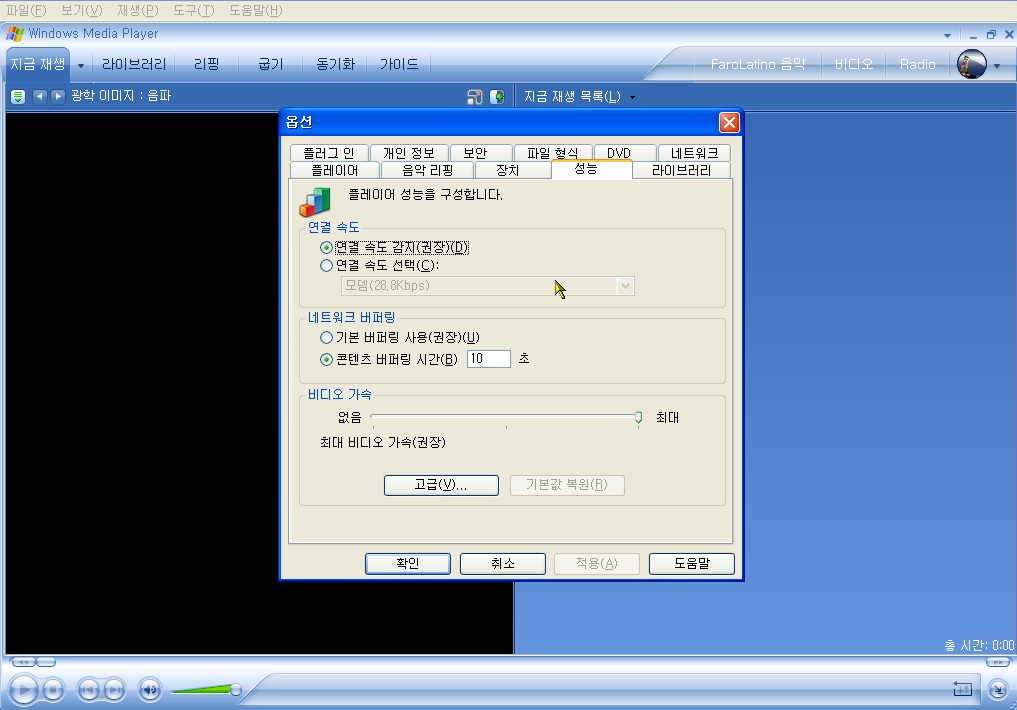Confirm options with the 확인 button
Image resolution: width=1017 pixels, height=710 pixels.
(x=408, y=563)
